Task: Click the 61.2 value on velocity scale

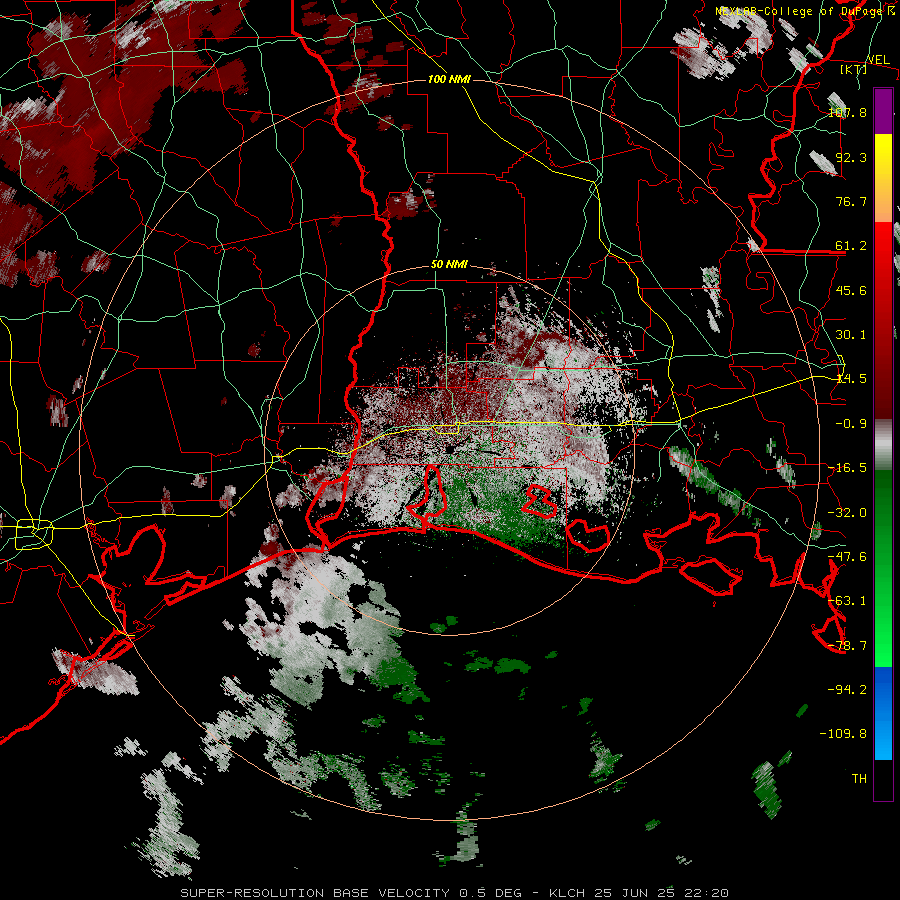Action: 851,246
